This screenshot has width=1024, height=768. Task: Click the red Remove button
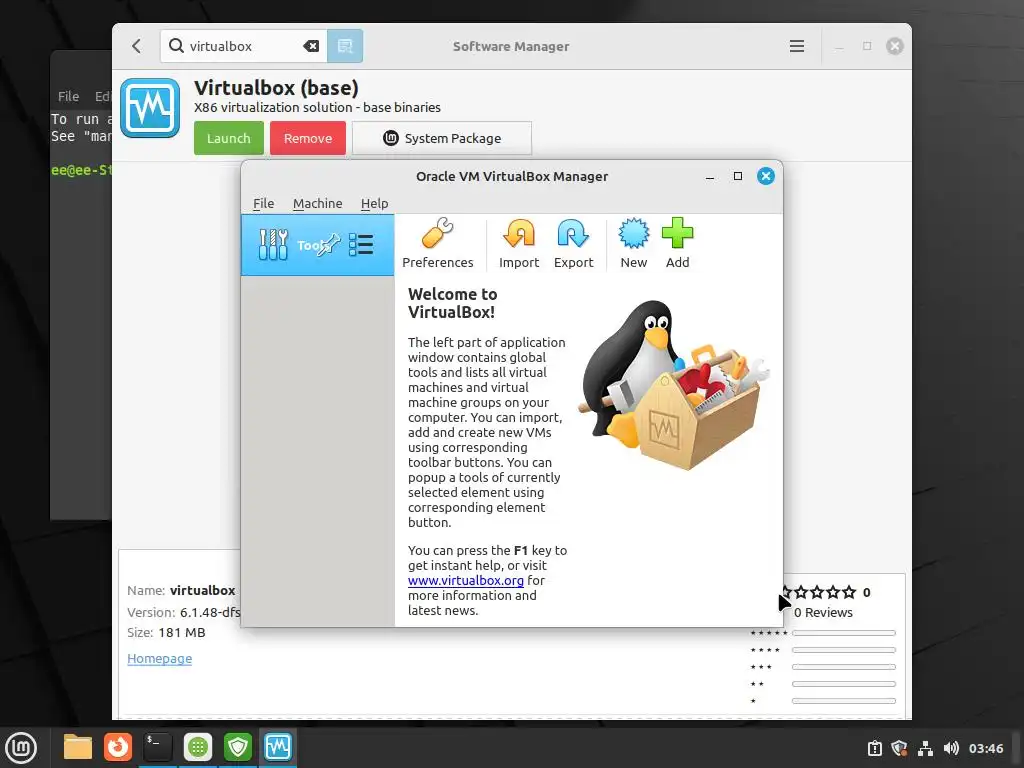click(x=308, y=138)
